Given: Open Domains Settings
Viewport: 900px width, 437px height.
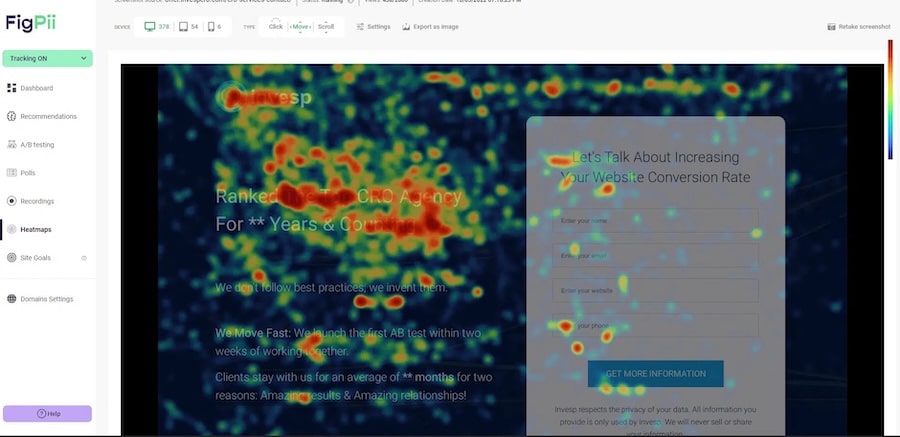Looking at the screenshot, I should [x=46, y=298].
